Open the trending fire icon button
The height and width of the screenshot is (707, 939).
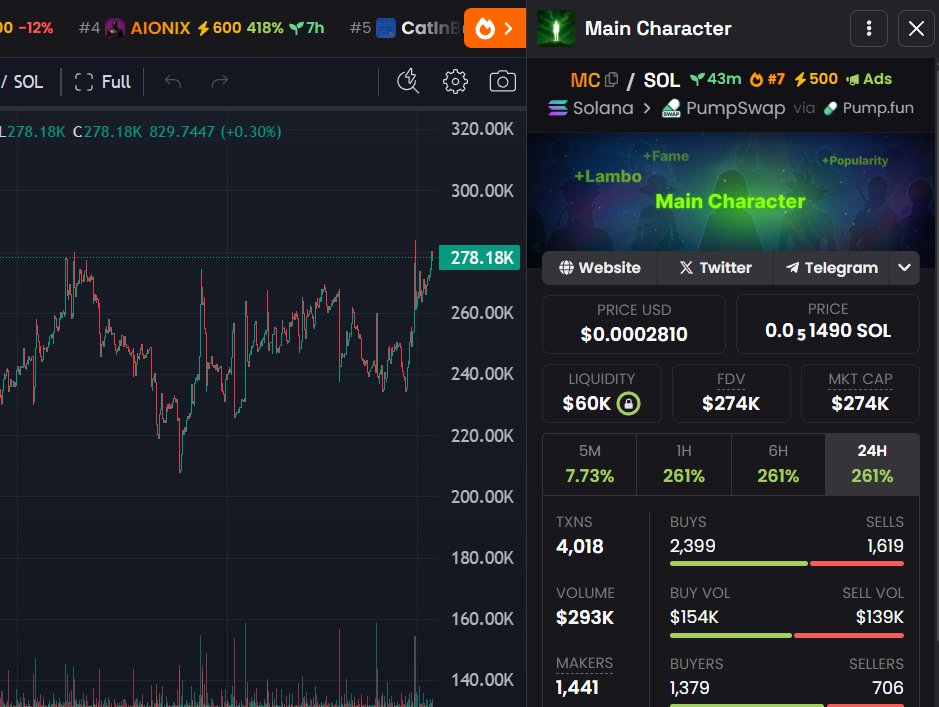pos(495,28)
